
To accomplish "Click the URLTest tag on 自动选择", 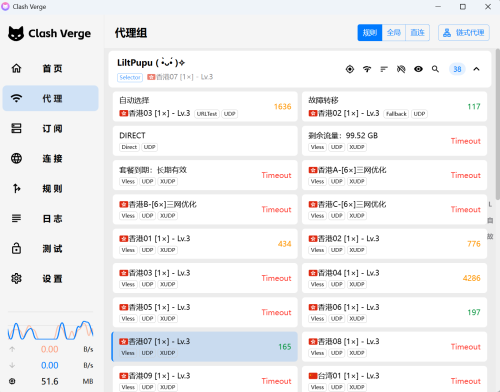I will (x=207, y=114).
